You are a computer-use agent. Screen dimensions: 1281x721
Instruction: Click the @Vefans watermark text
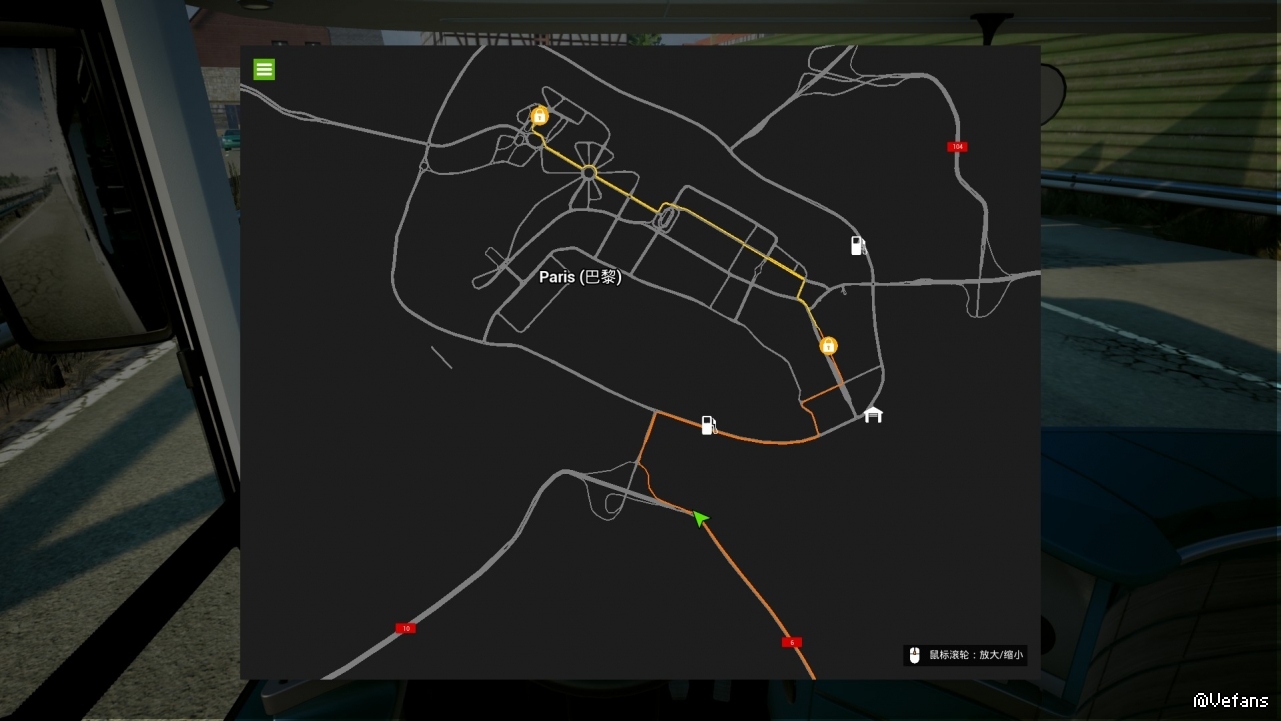[1230, 700]
